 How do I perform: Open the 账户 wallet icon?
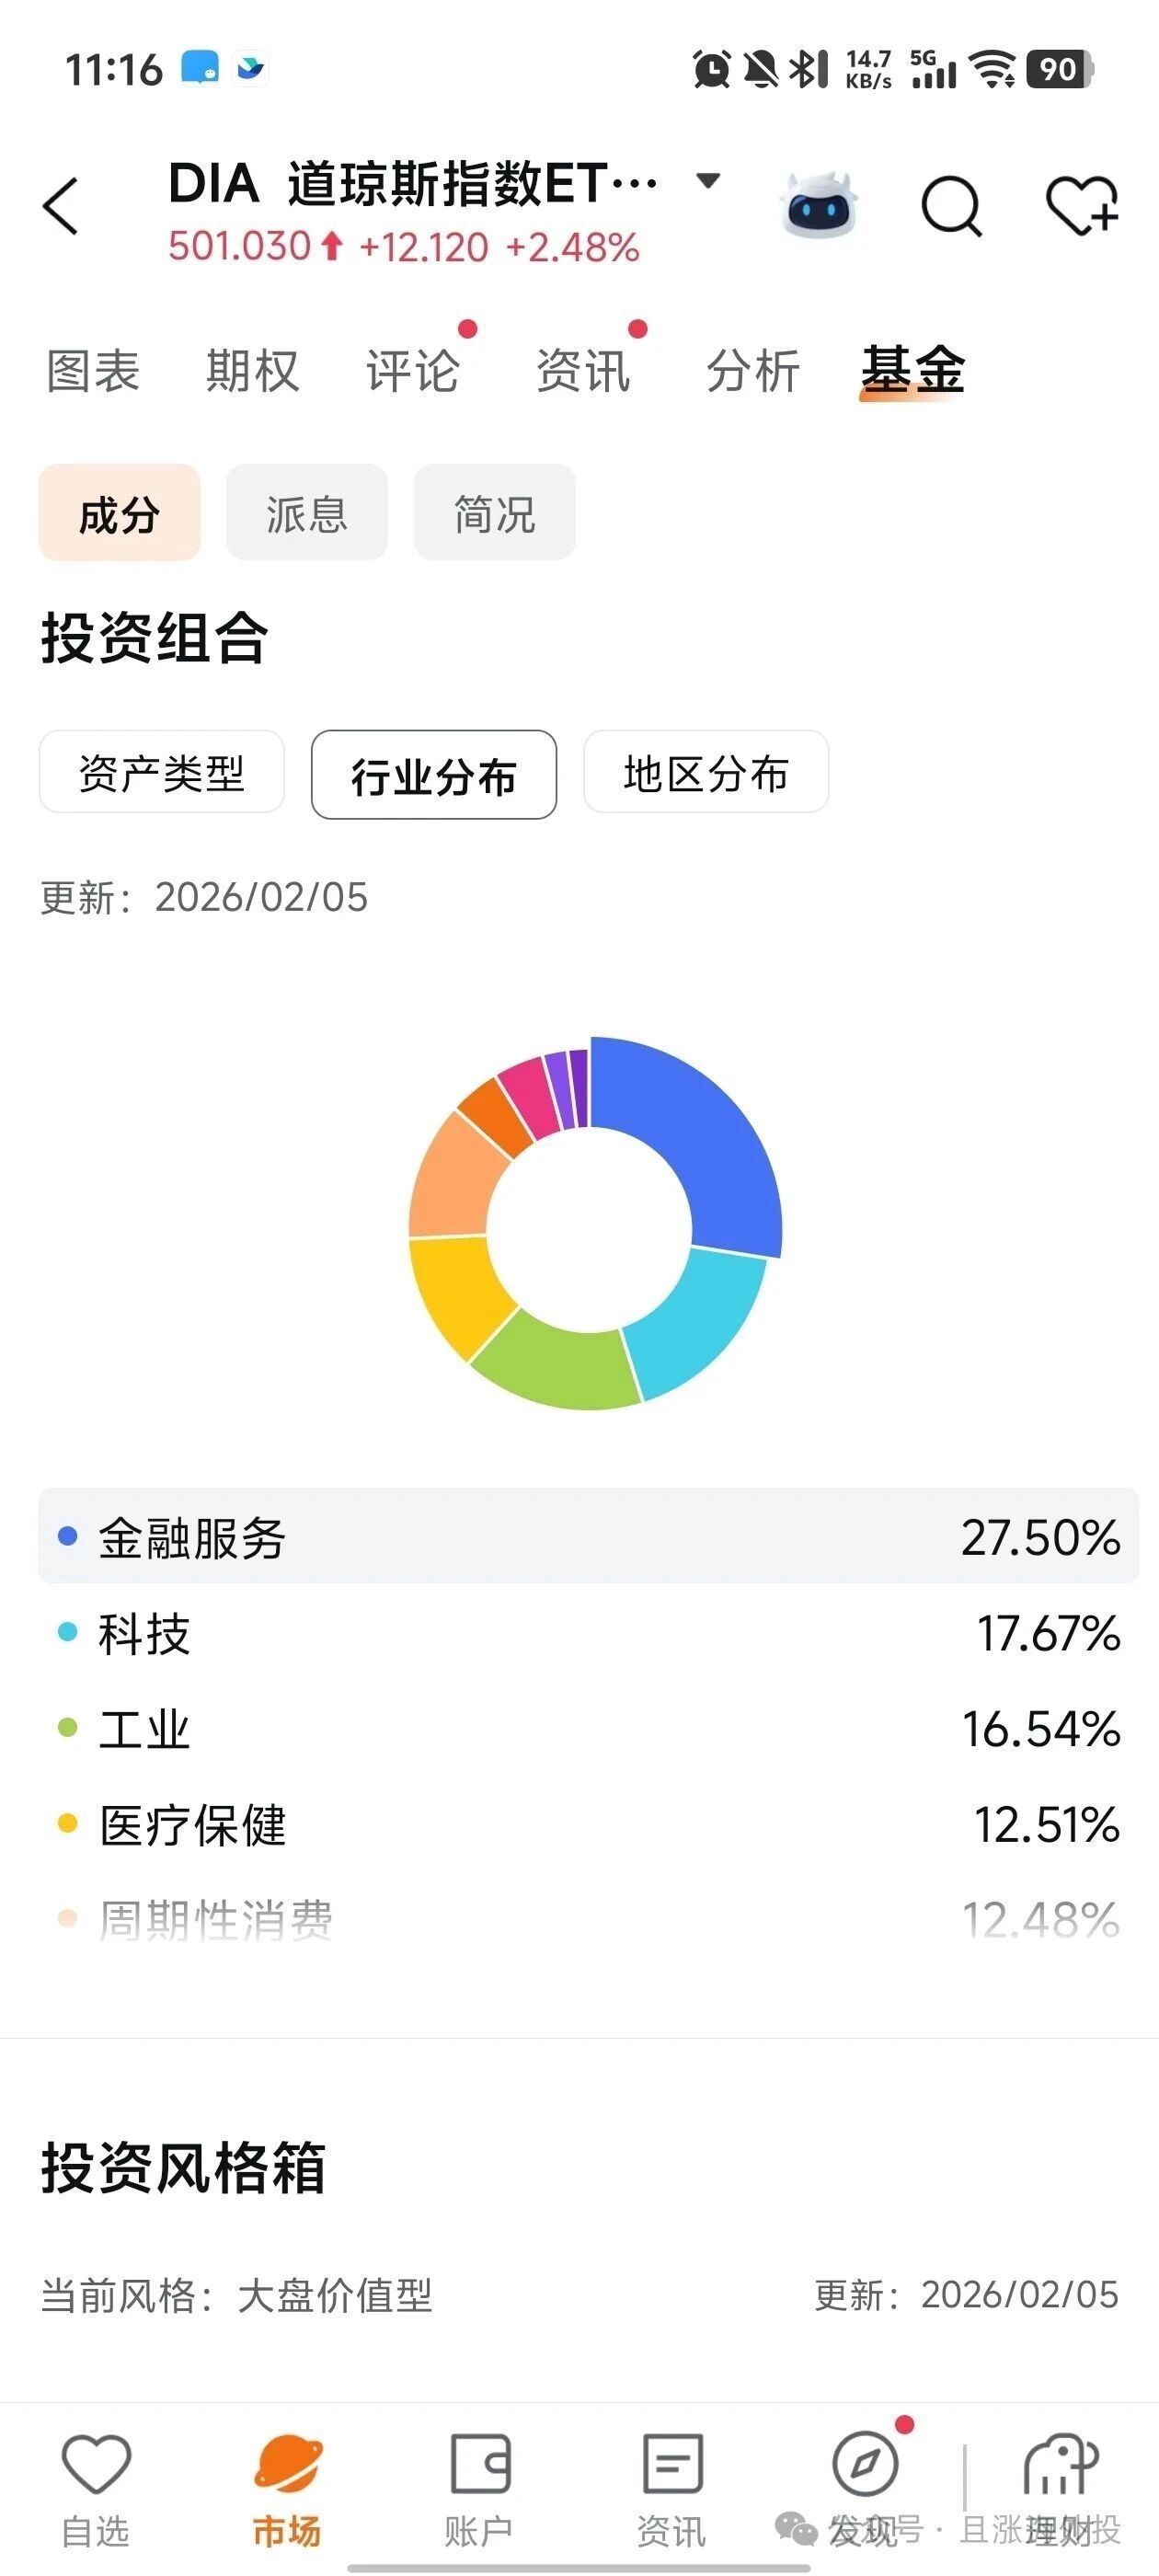point(480,2465)
